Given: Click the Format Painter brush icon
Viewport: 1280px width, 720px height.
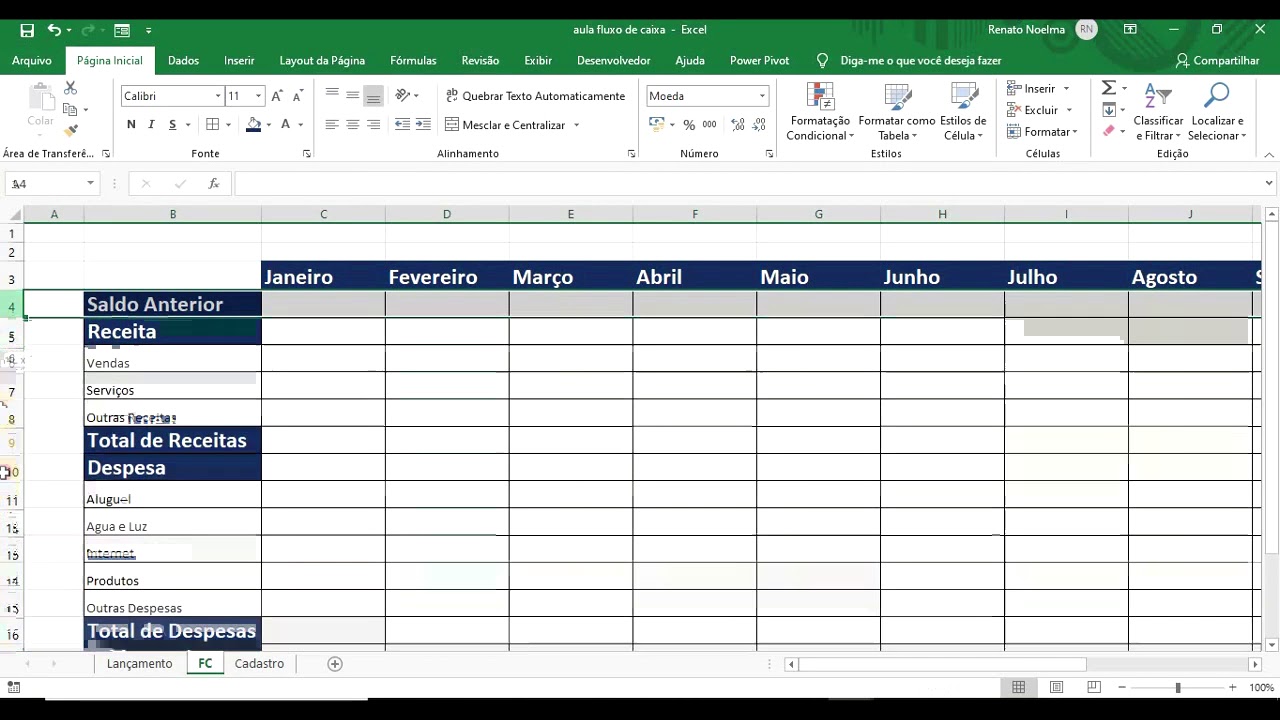Looking at the screenshot, I should (x=70, y=130).
